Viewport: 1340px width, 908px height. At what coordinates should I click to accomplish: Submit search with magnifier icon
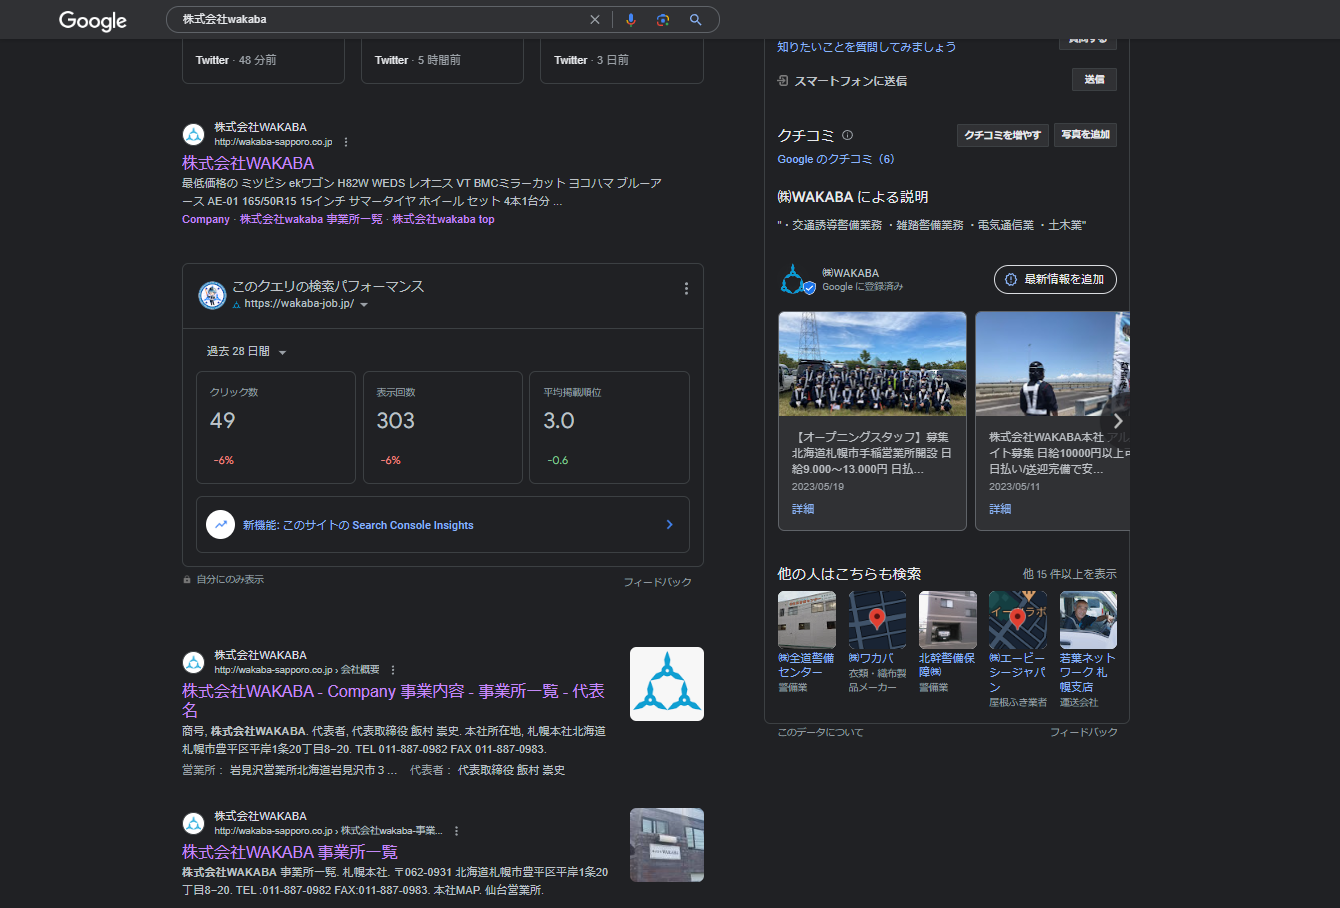point(696,20)
